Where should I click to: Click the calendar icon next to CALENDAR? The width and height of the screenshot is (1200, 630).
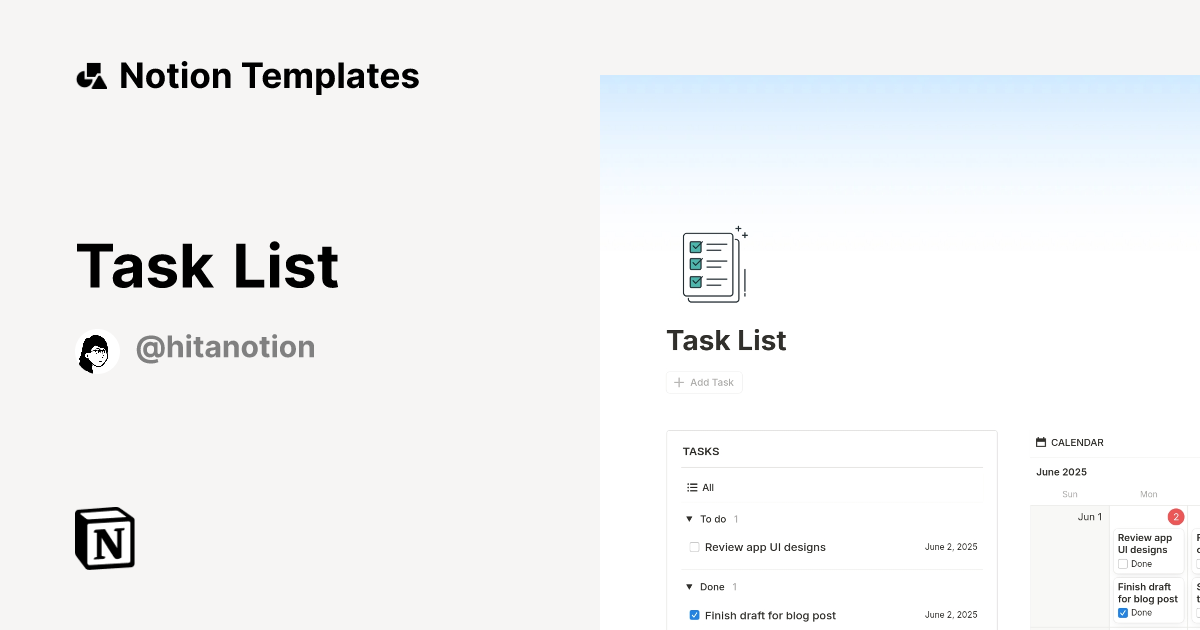pyautogui.click(x=1041, y=443)
